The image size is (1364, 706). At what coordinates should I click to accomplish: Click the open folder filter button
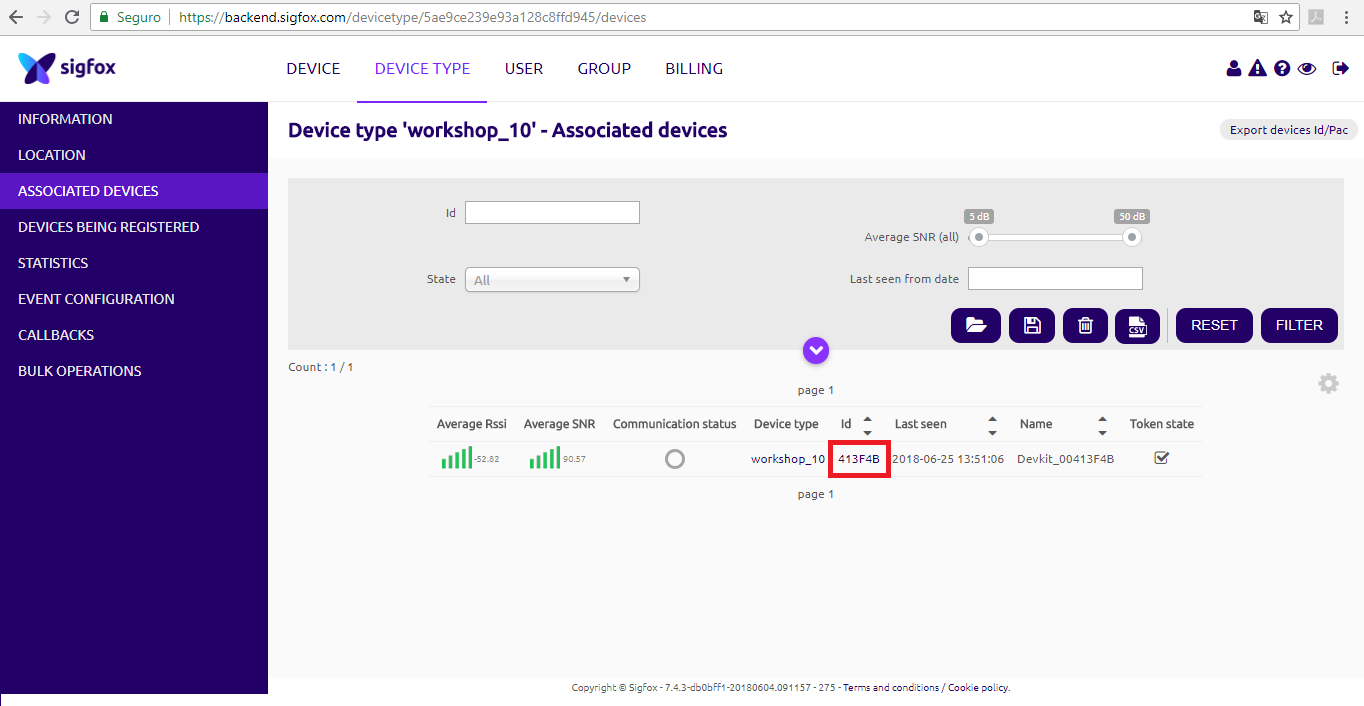[976, 325]
